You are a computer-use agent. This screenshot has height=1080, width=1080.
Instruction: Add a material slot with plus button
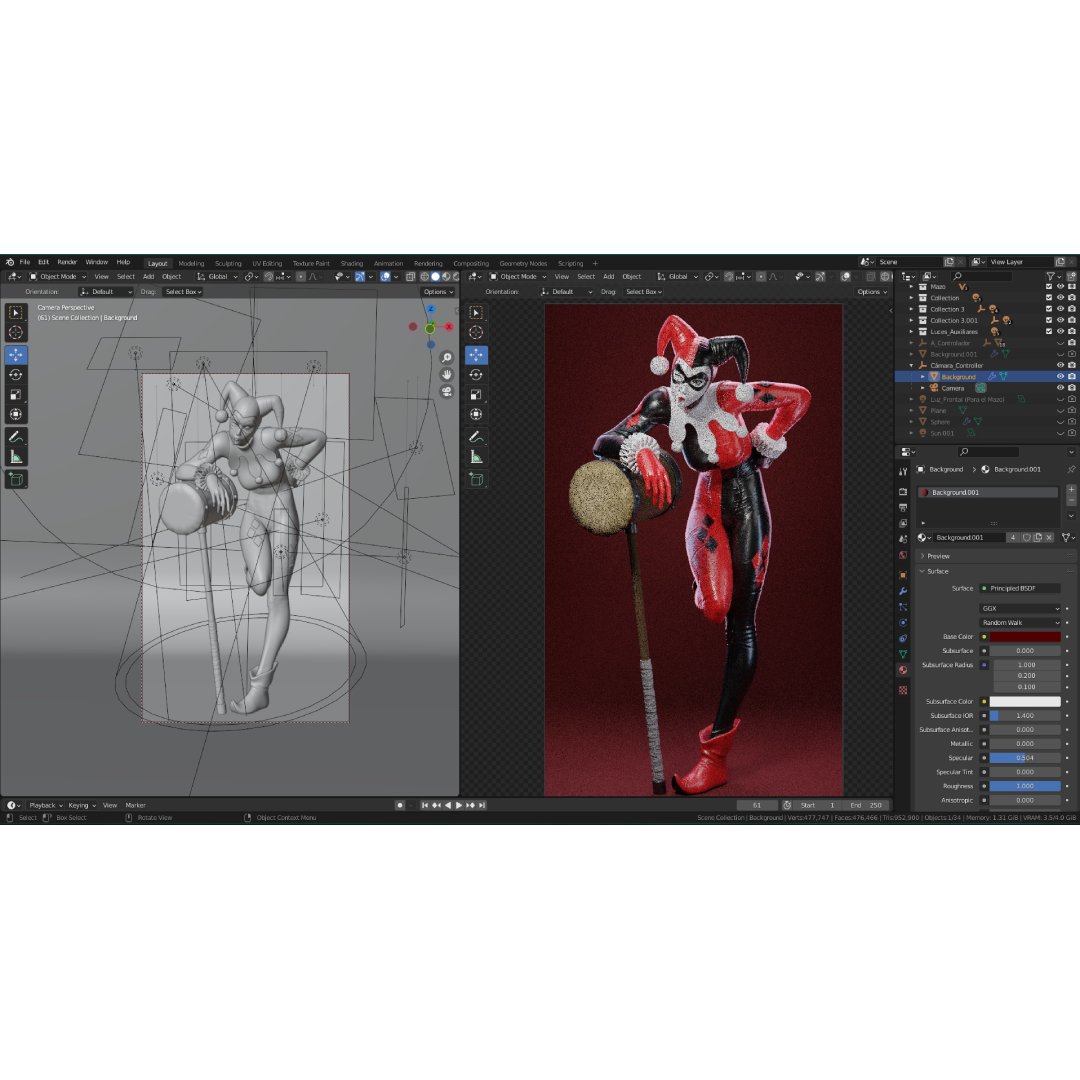pos(1071,490)
